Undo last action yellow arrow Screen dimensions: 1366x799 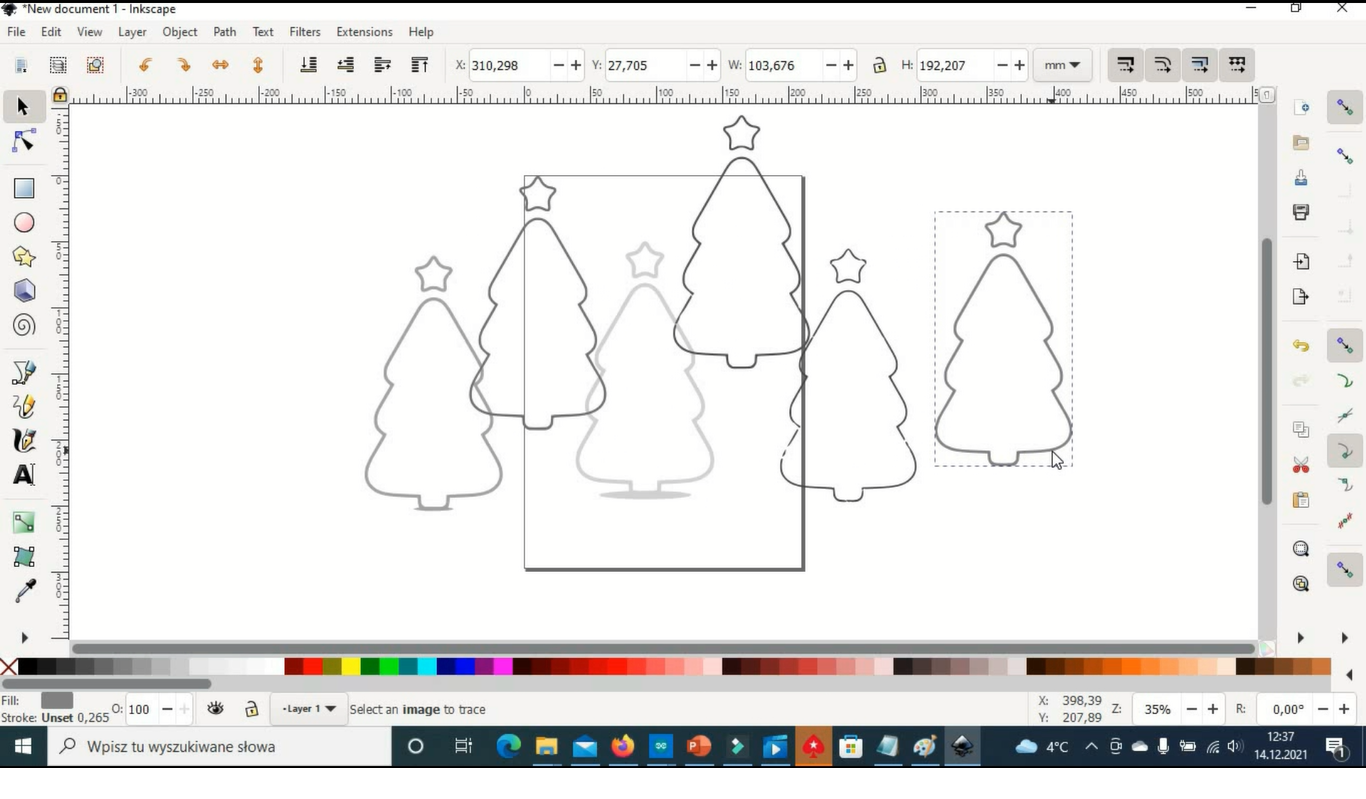(1301, 346)
